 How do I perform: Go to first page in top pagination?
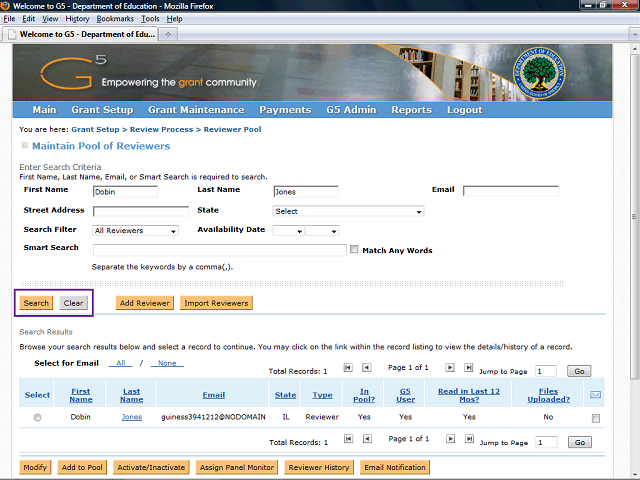348,367
